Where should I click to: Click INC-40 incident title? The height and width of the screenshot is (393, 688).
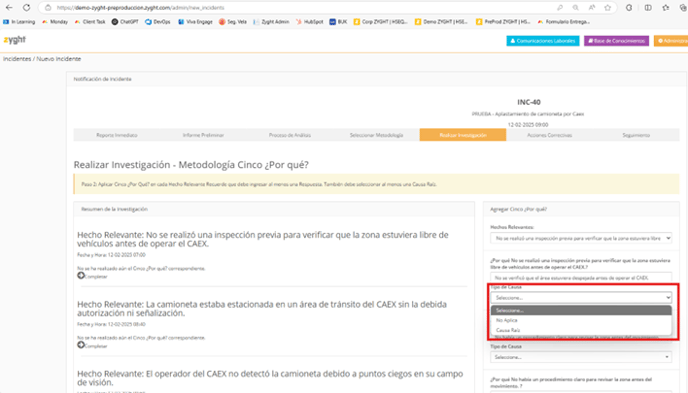pos(528,102)
